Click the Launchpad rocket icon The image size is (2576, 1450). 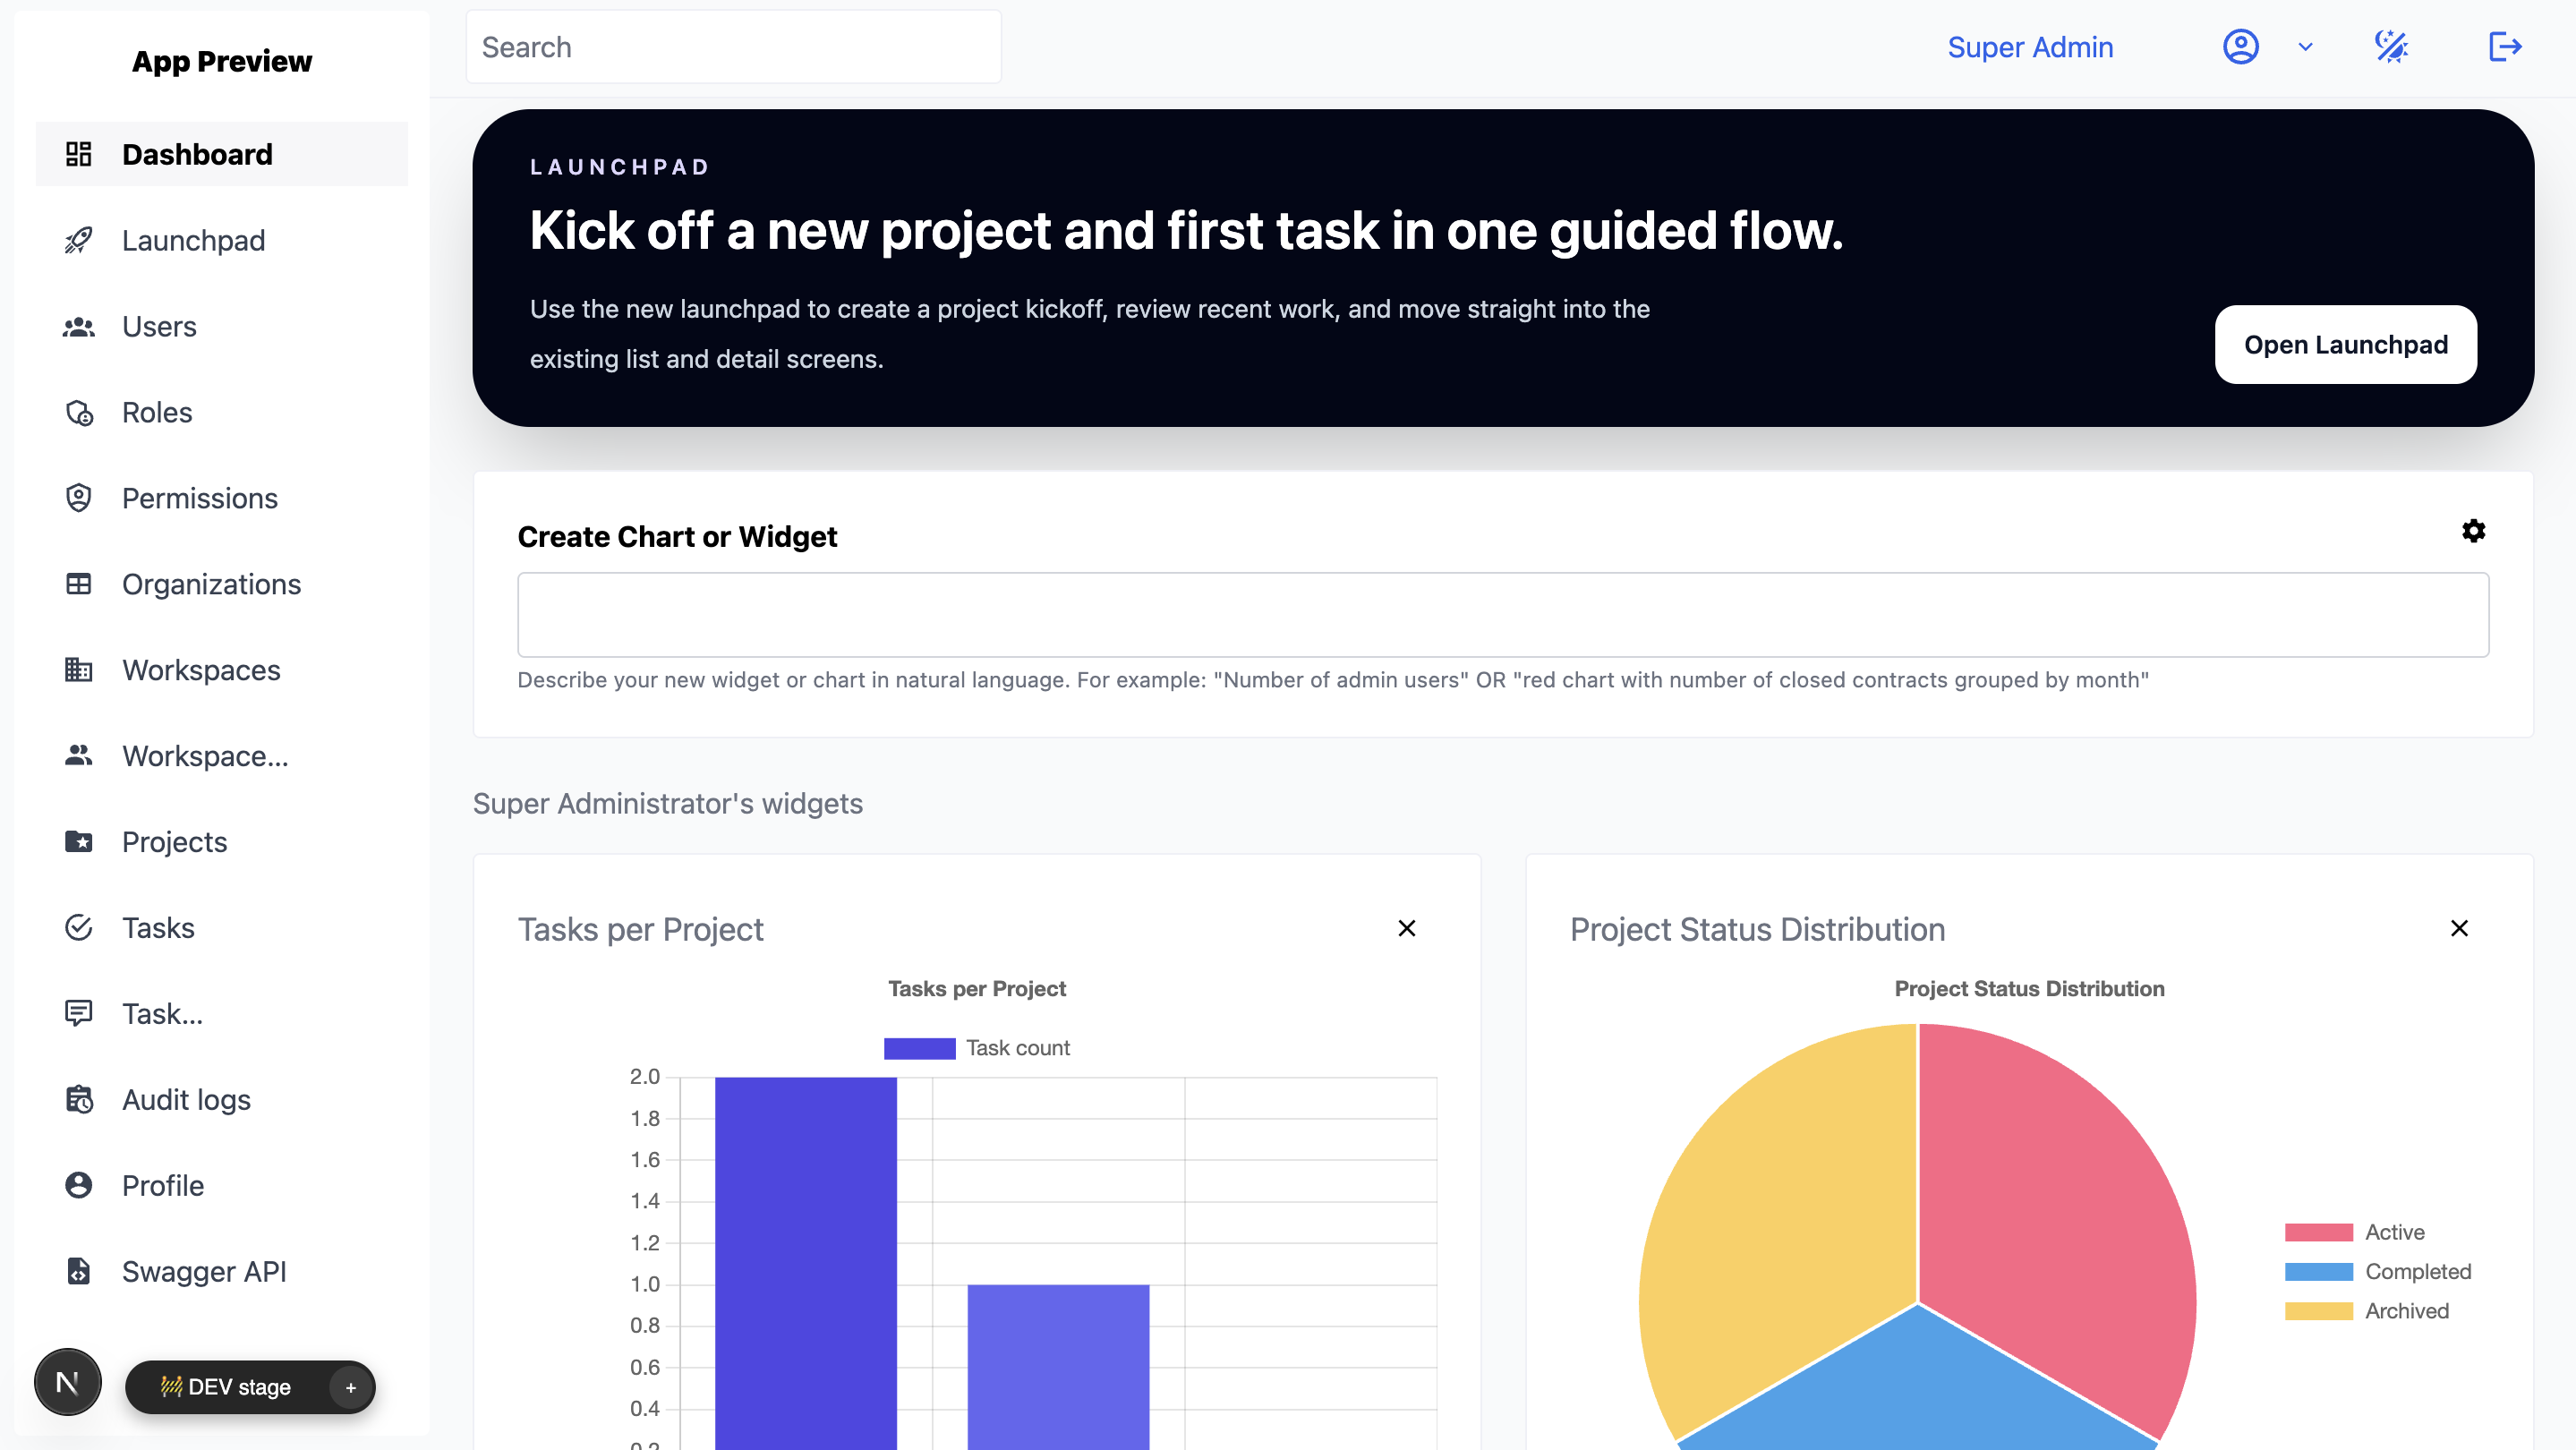point(78,240)
